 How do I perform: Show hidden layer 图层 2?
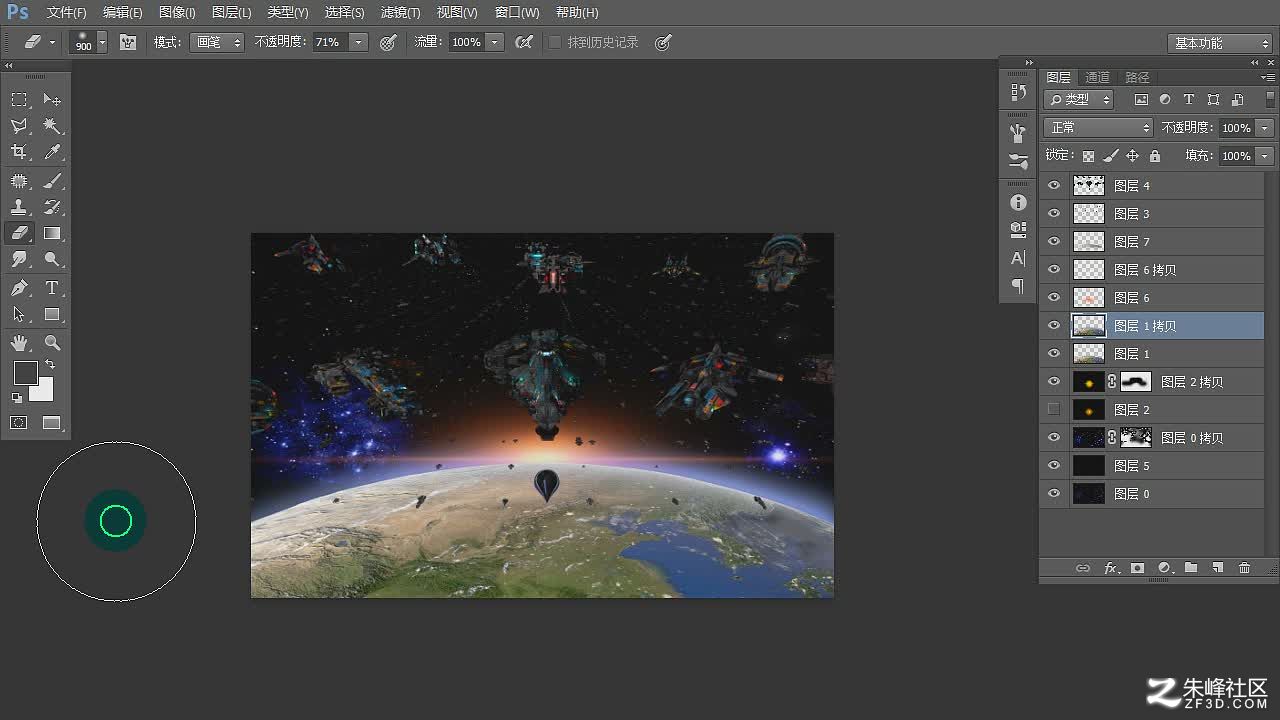[1053, 410]
